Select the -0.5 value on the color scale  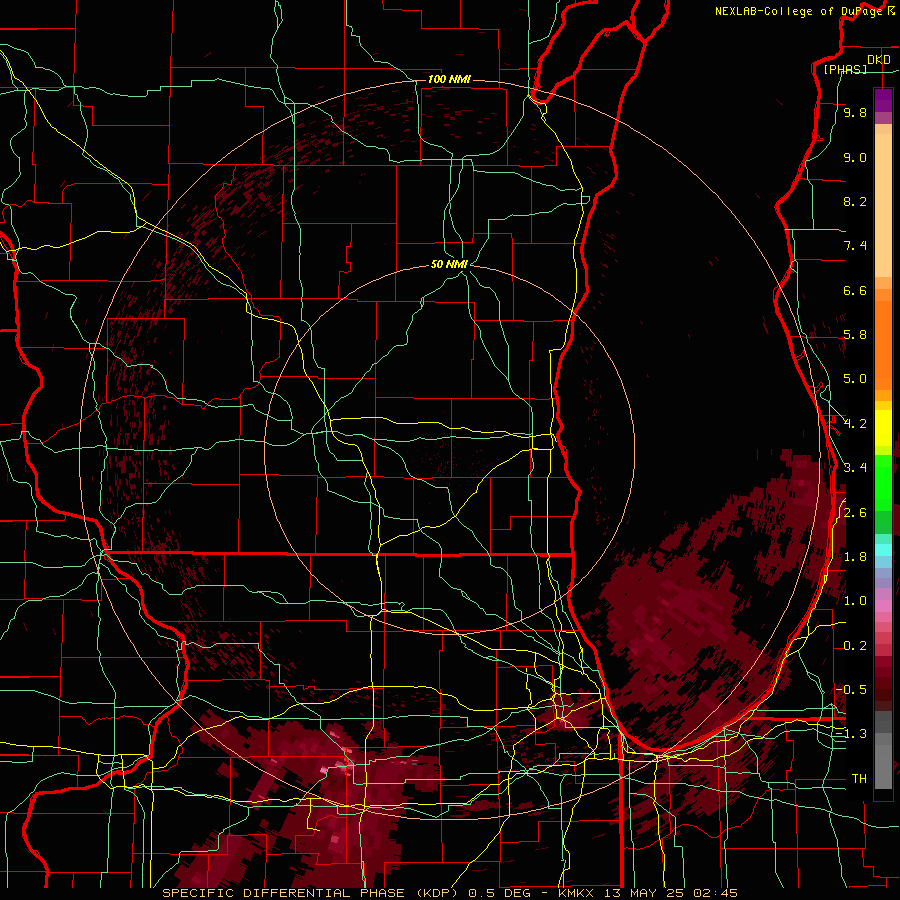(x=851, y=689)
